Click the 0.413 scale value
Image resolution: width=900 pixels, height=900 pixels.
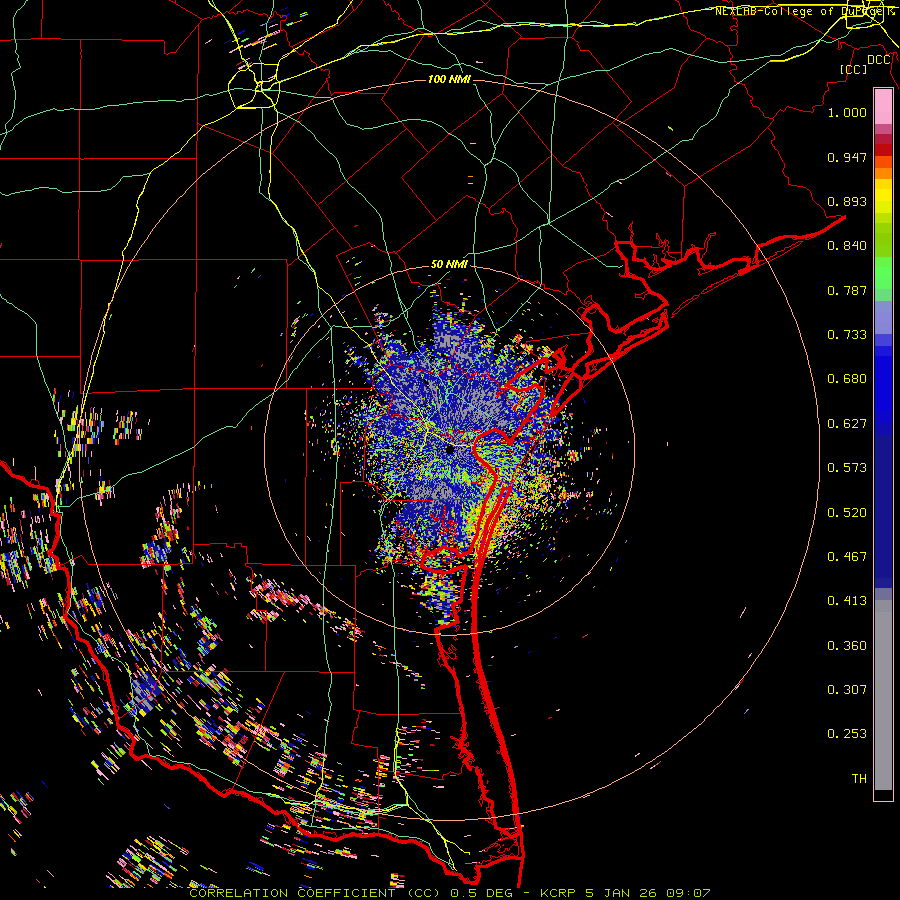point(847,601)
